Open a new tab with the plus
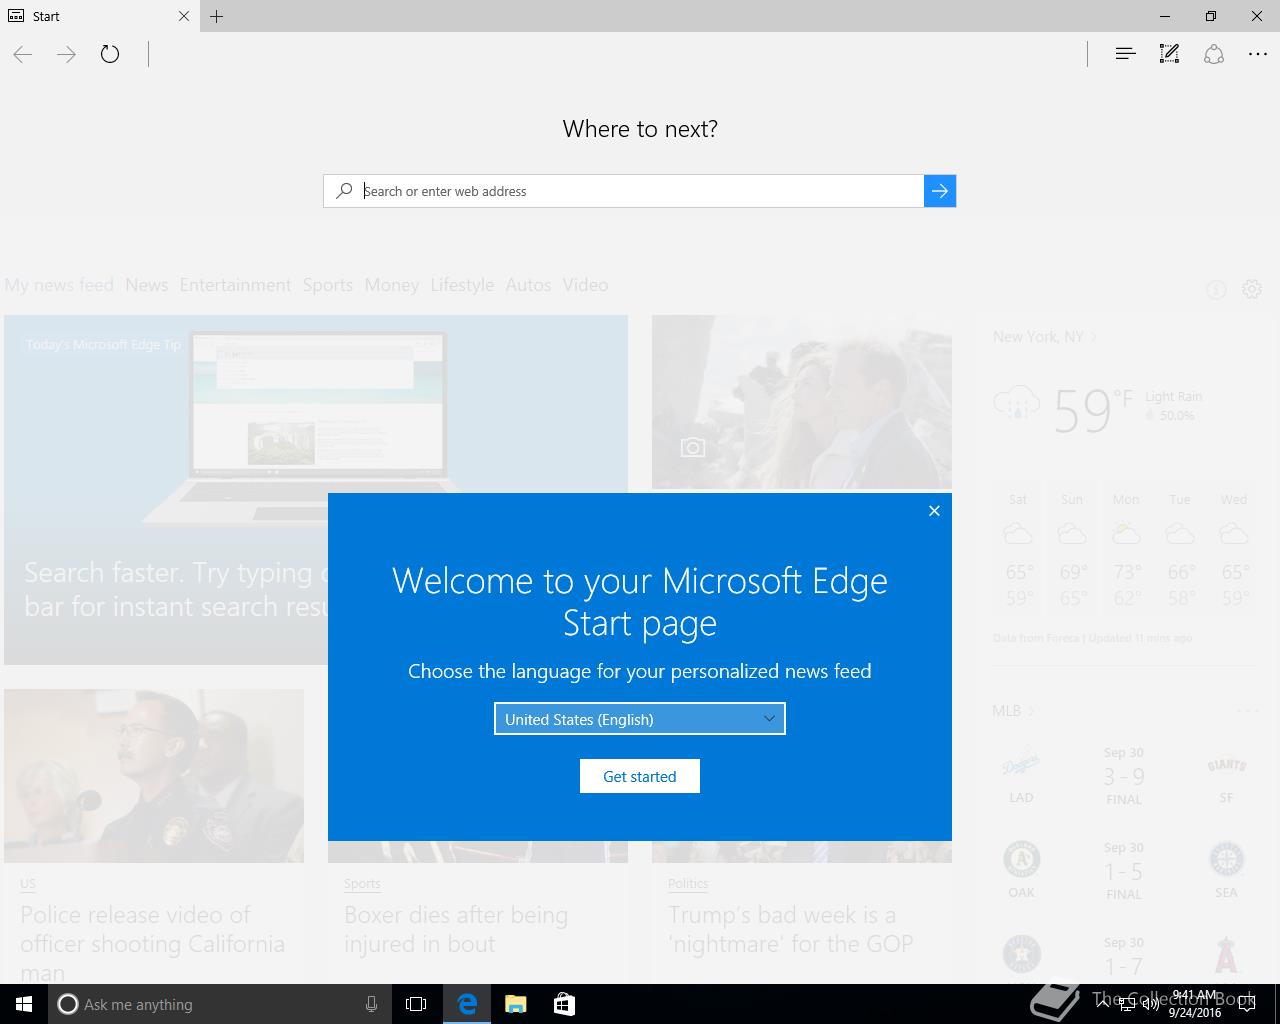The height and width of the screenshot is (1024, 1280). 217,16
